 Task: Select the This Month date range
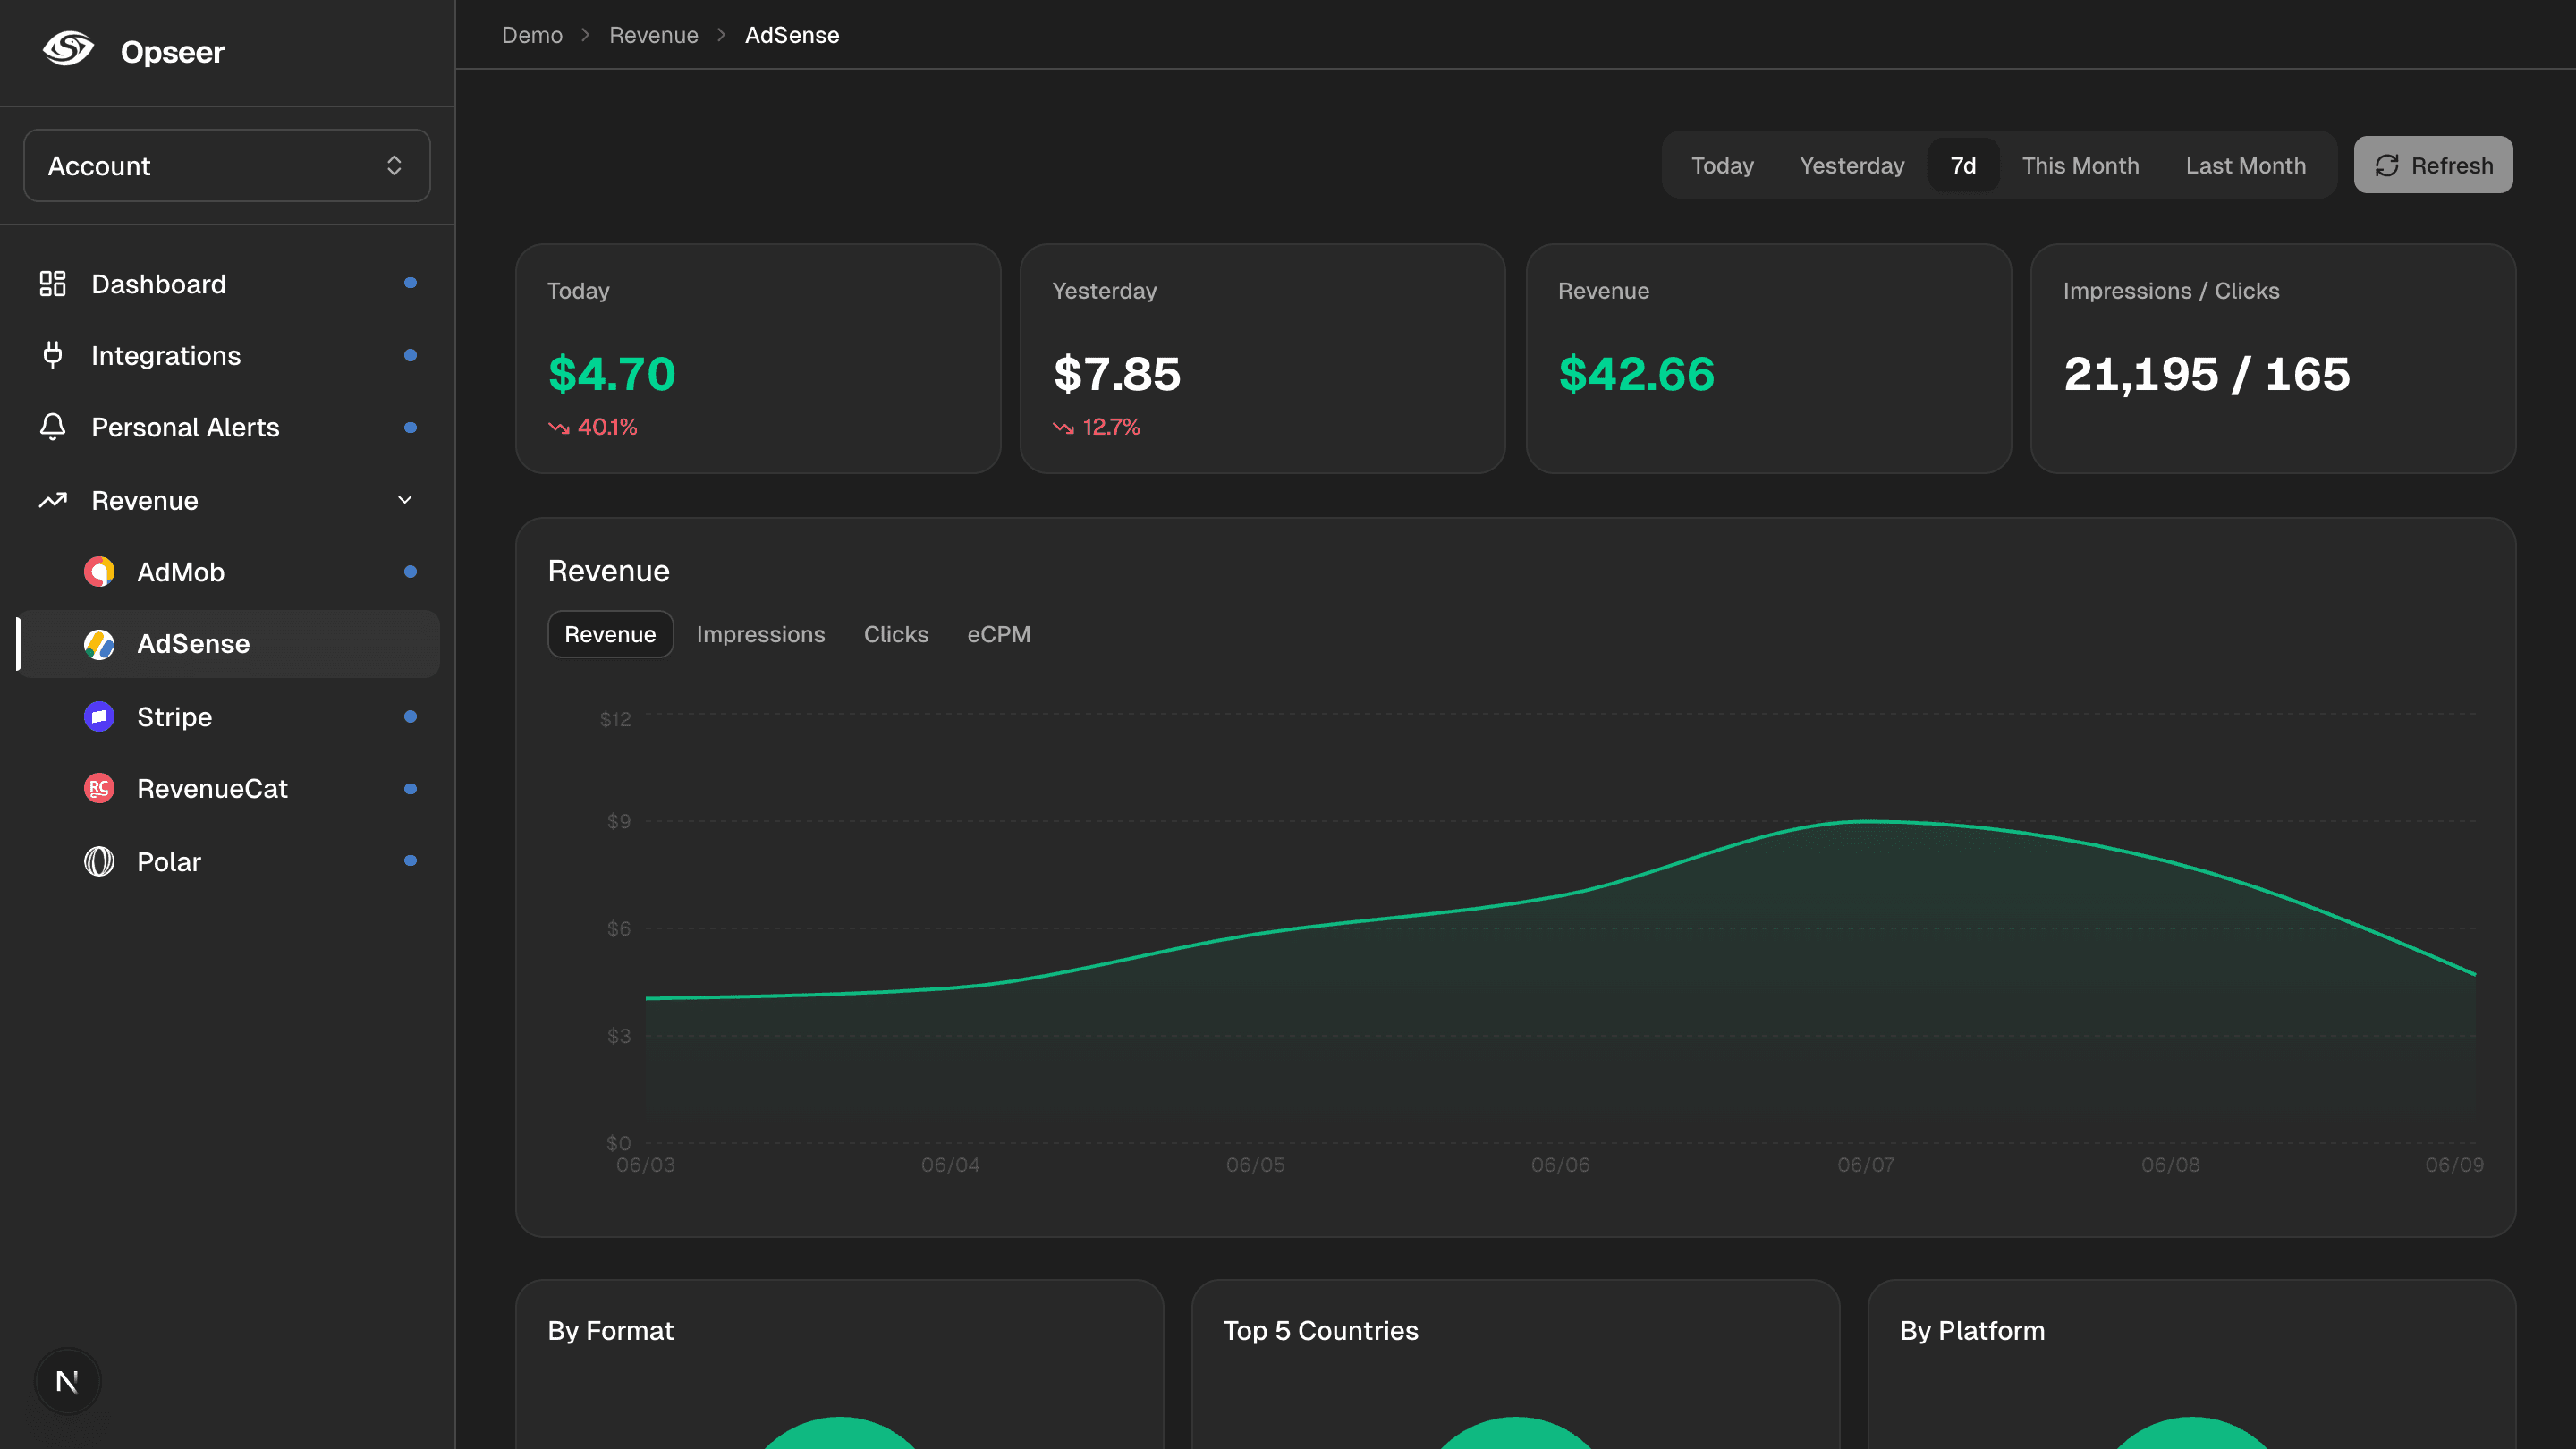click(x=2080, y=165)
